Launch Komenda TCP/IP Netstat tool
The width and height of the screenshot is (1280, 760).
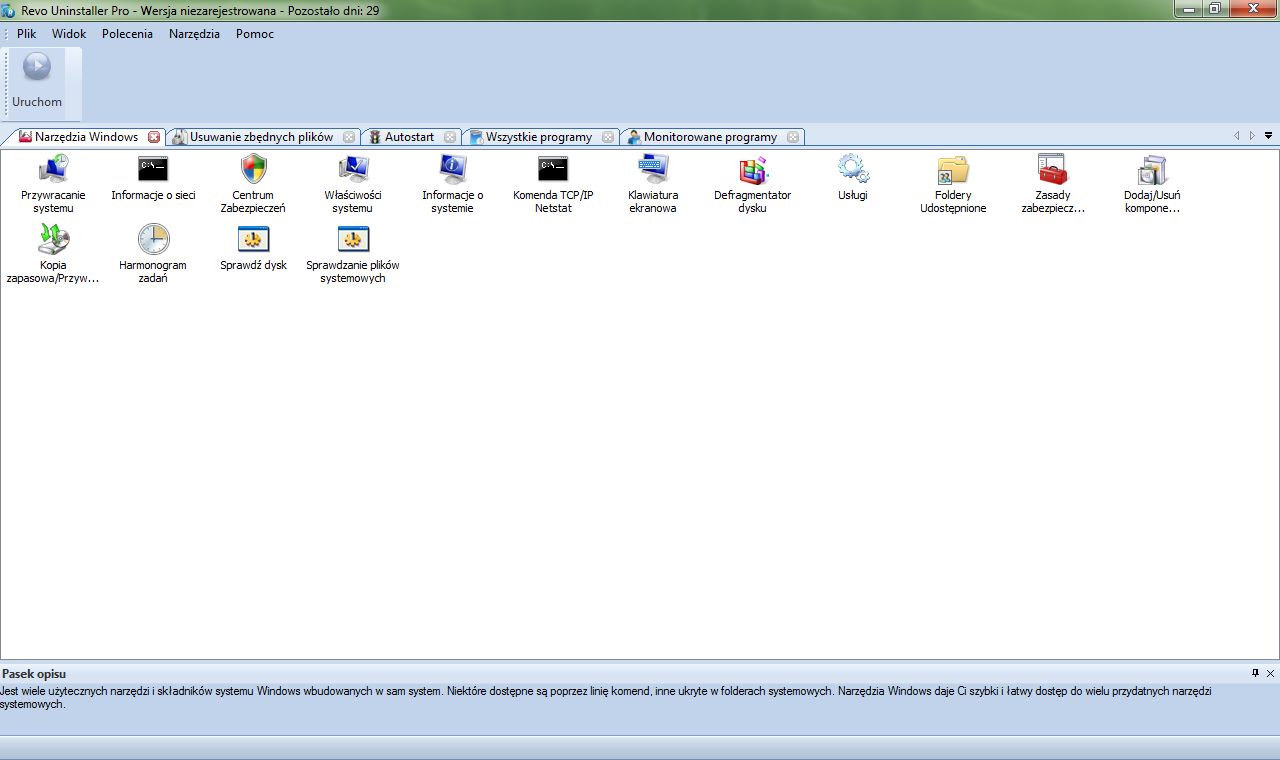point(553,184)
